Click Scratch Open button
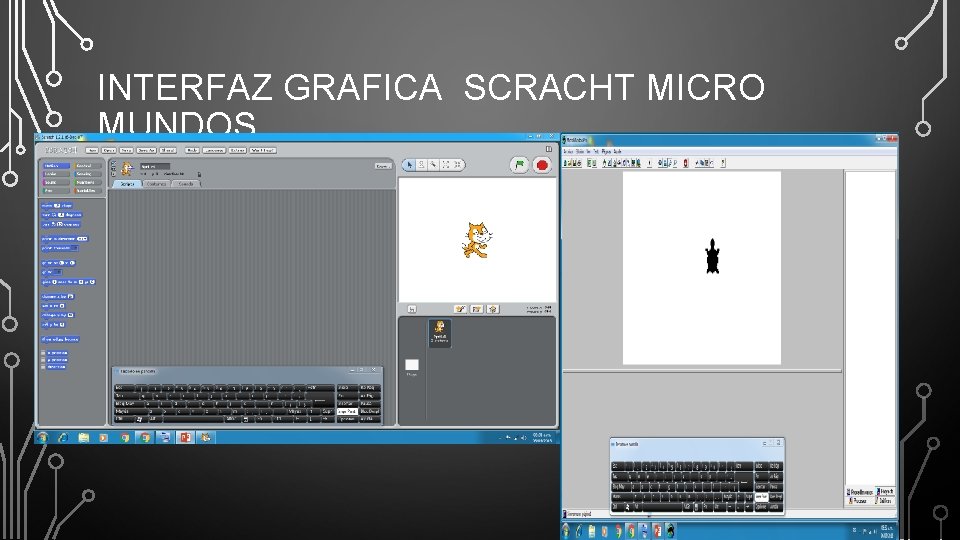960x540 pixels. [109, 150]
